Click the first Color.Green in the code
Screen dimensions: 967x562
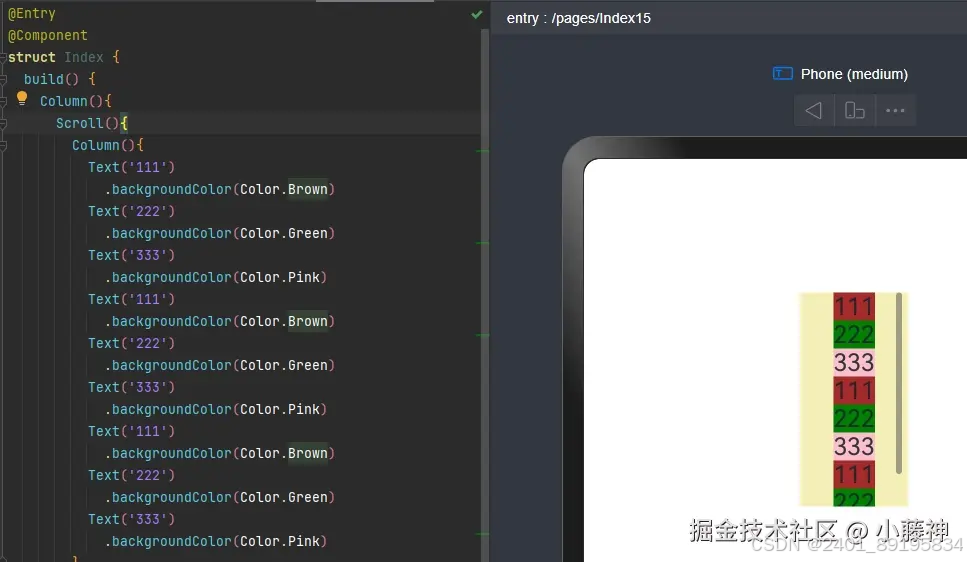click(284, 233)
